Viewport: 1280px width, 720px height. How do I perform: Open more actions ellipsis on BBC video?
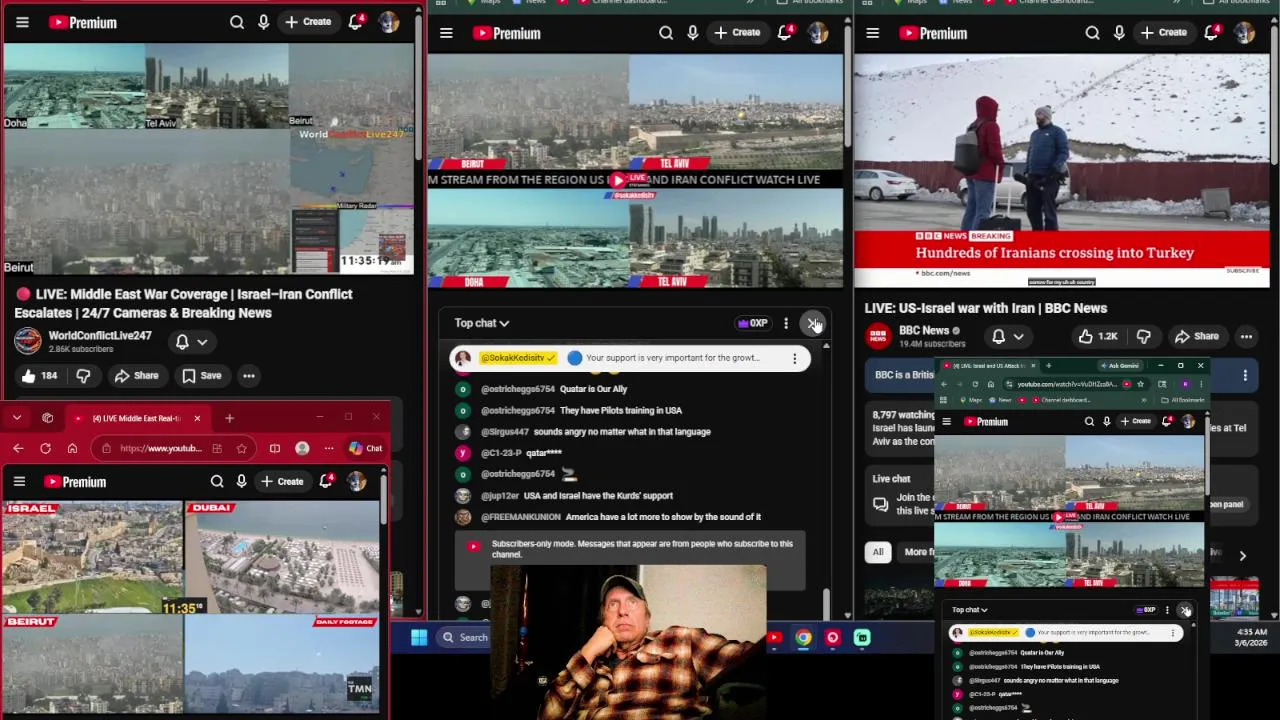point(1246,337)
